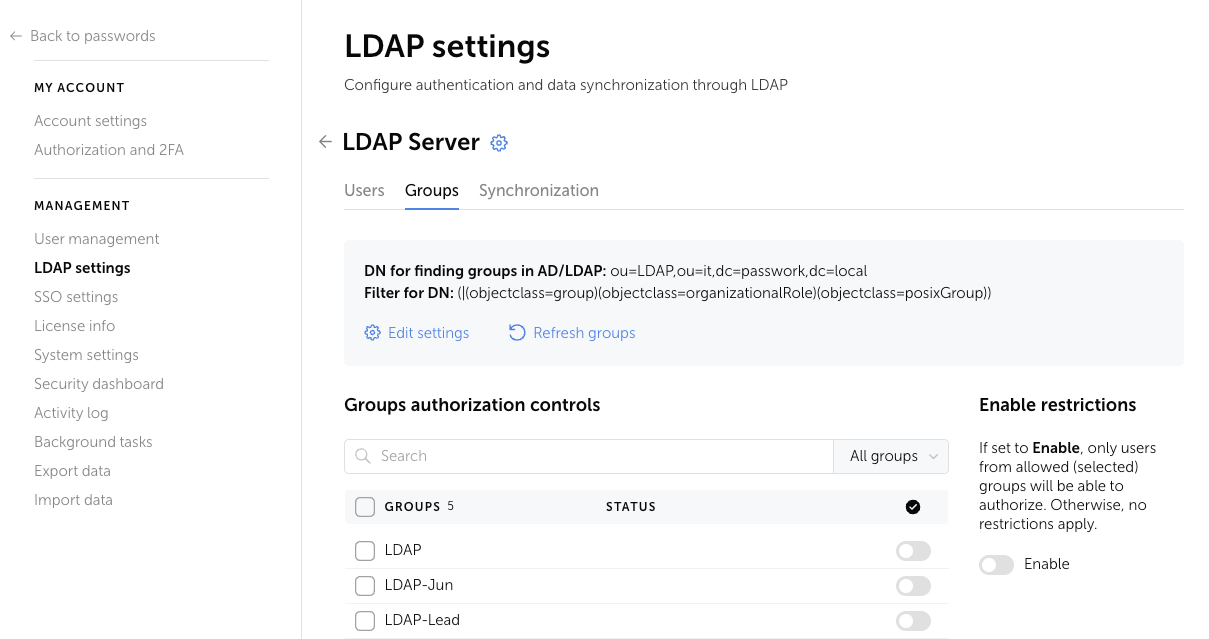Switch to the Users tab

coord(364,190)
